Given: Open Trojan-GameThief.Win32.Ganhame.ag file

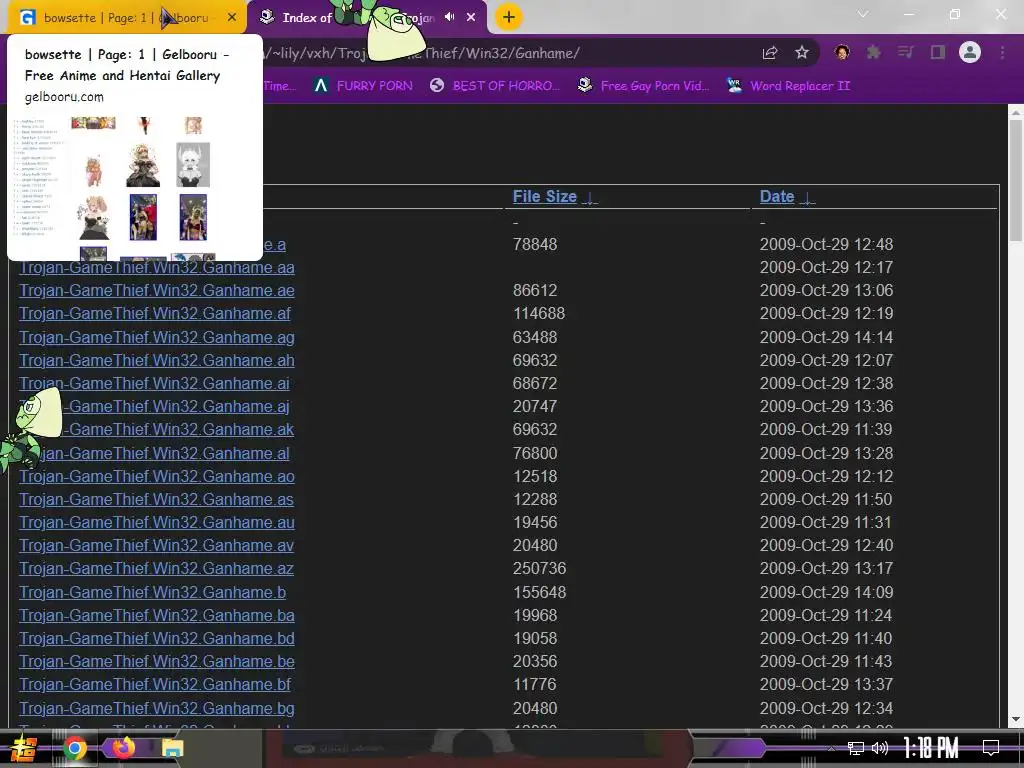Looking at the screenshot, I should [157, 338].
